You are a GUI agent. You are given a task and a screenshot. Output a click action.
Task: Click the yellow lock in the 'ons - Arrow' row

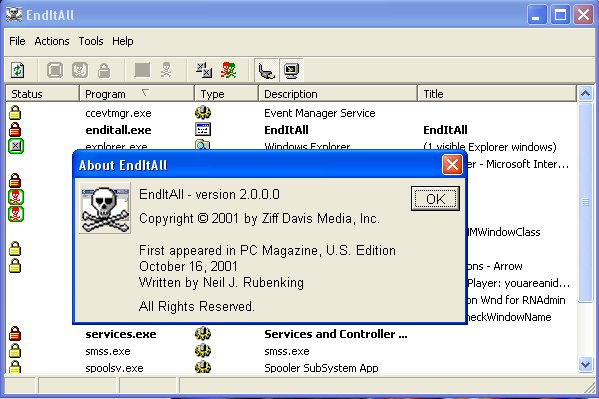click(x=15, y=266)
